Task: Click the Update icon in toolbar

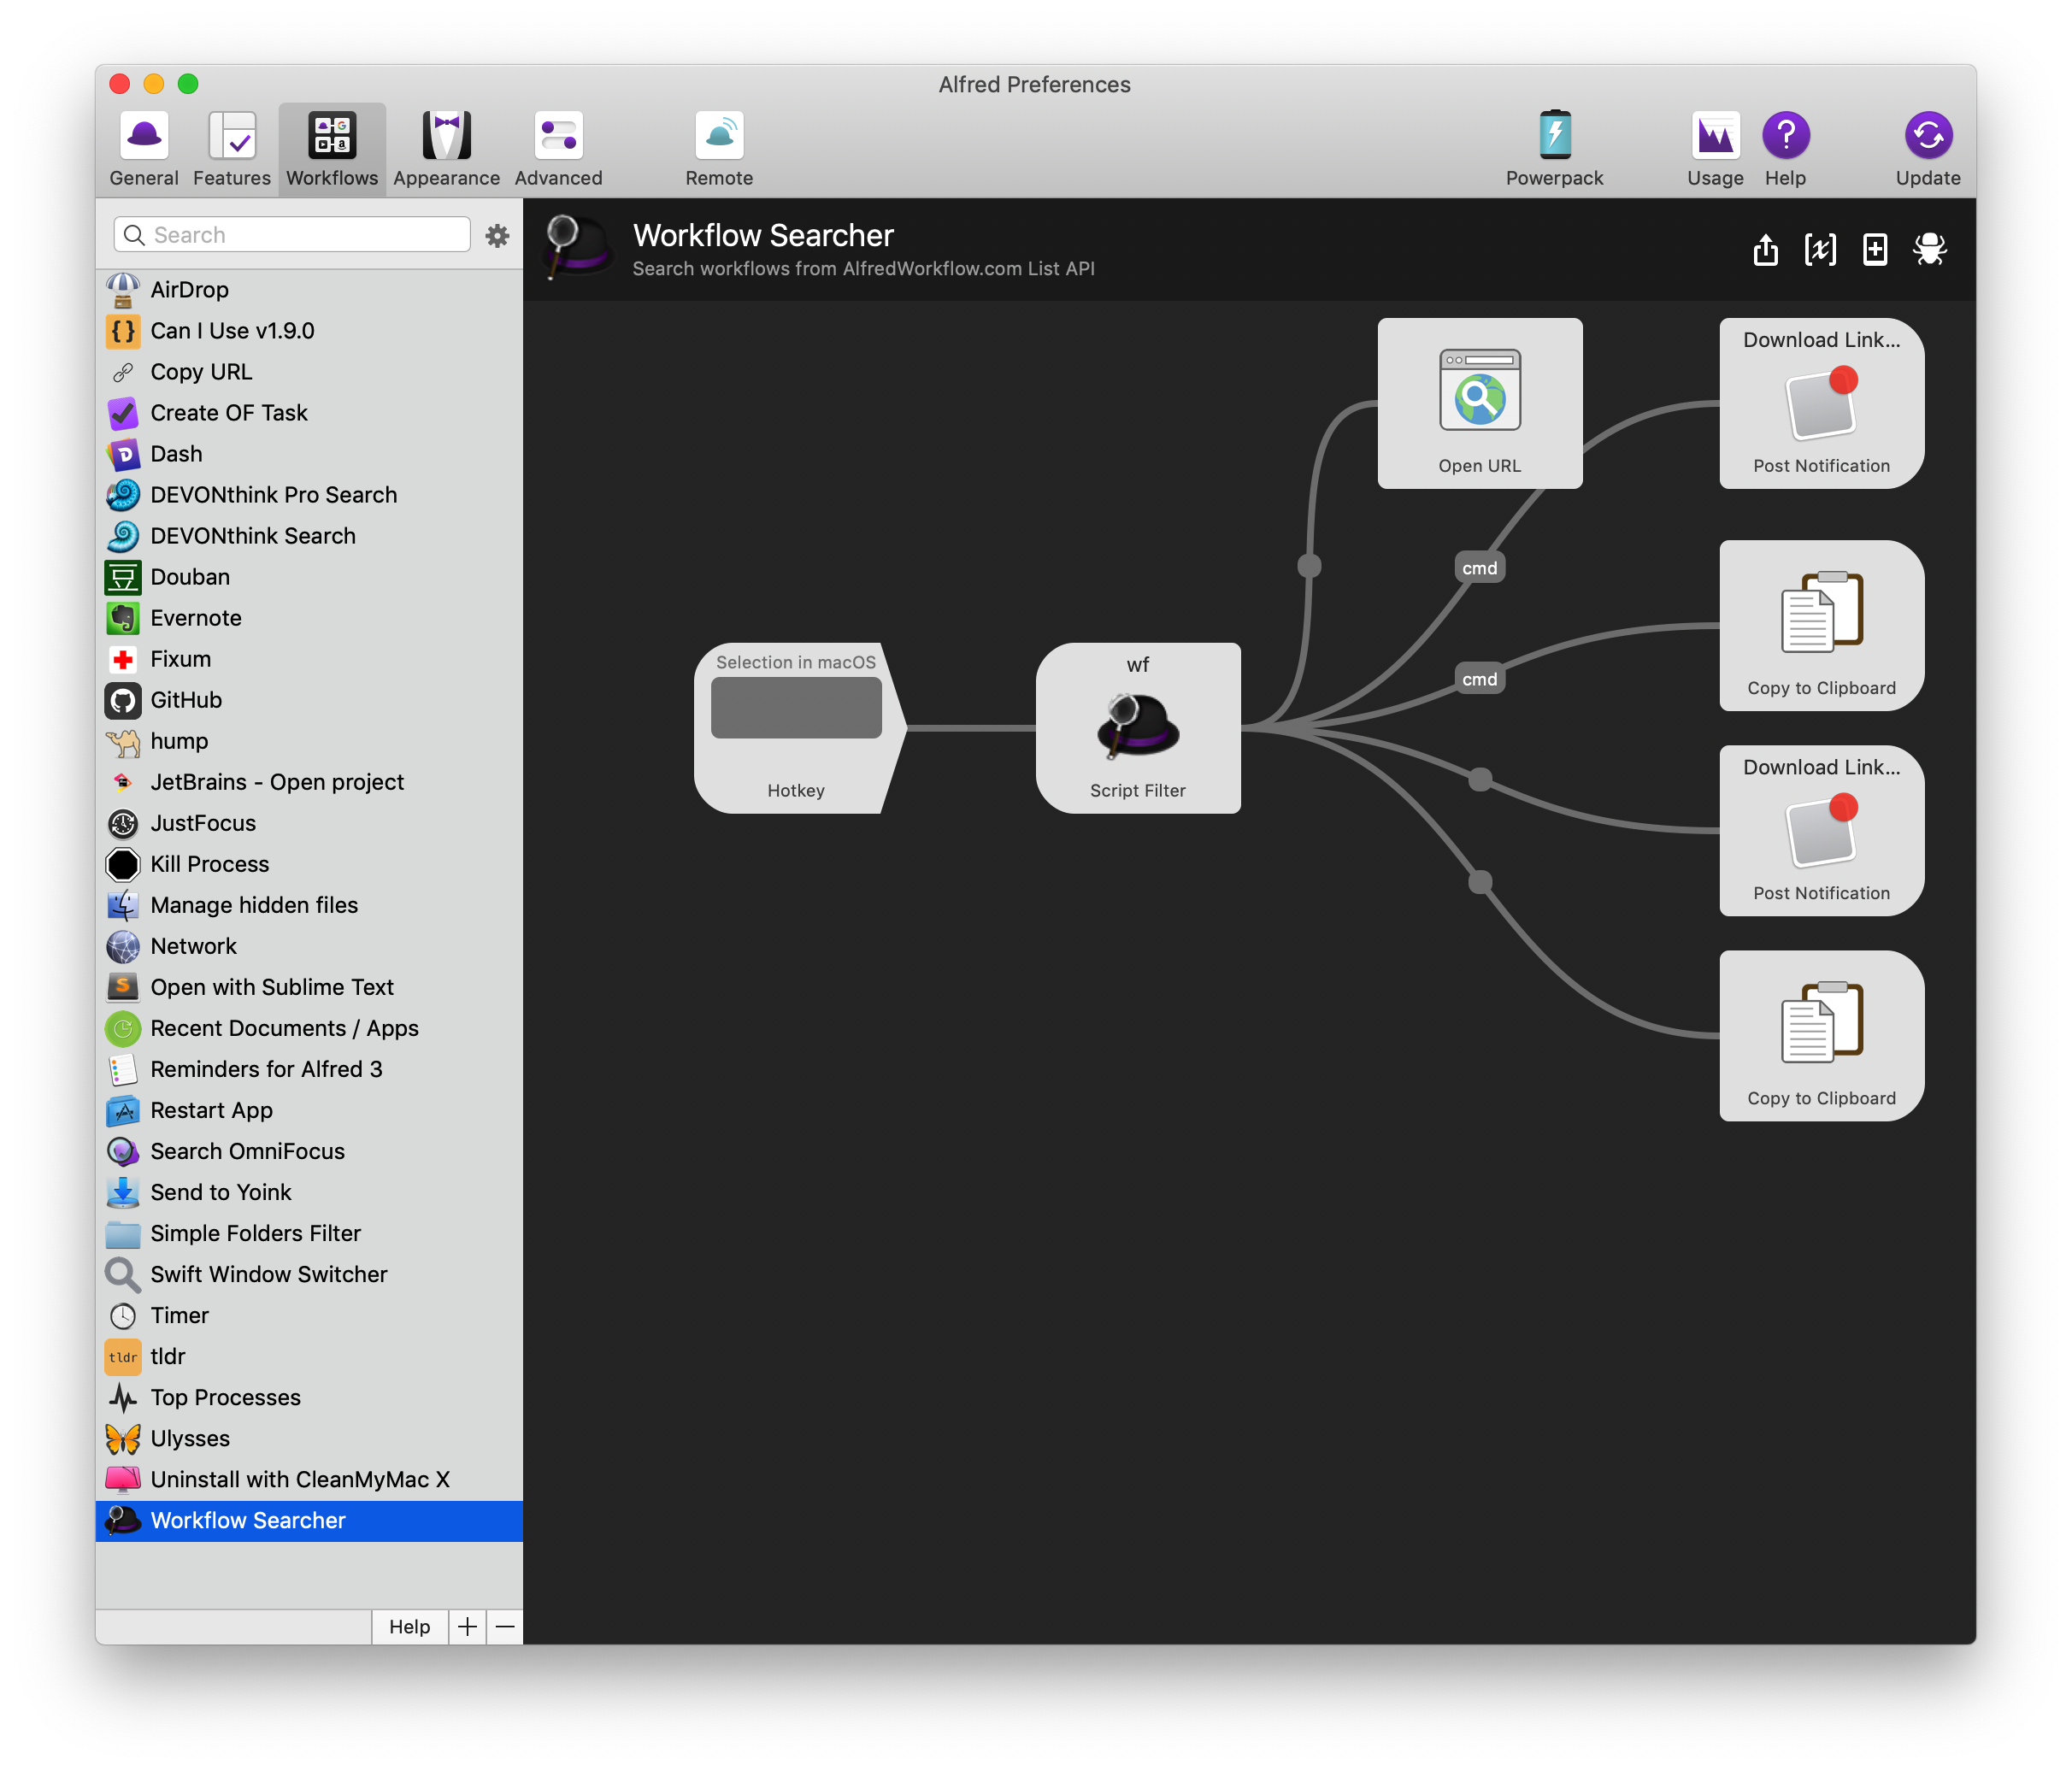Action: click(x=1927, y=135)
